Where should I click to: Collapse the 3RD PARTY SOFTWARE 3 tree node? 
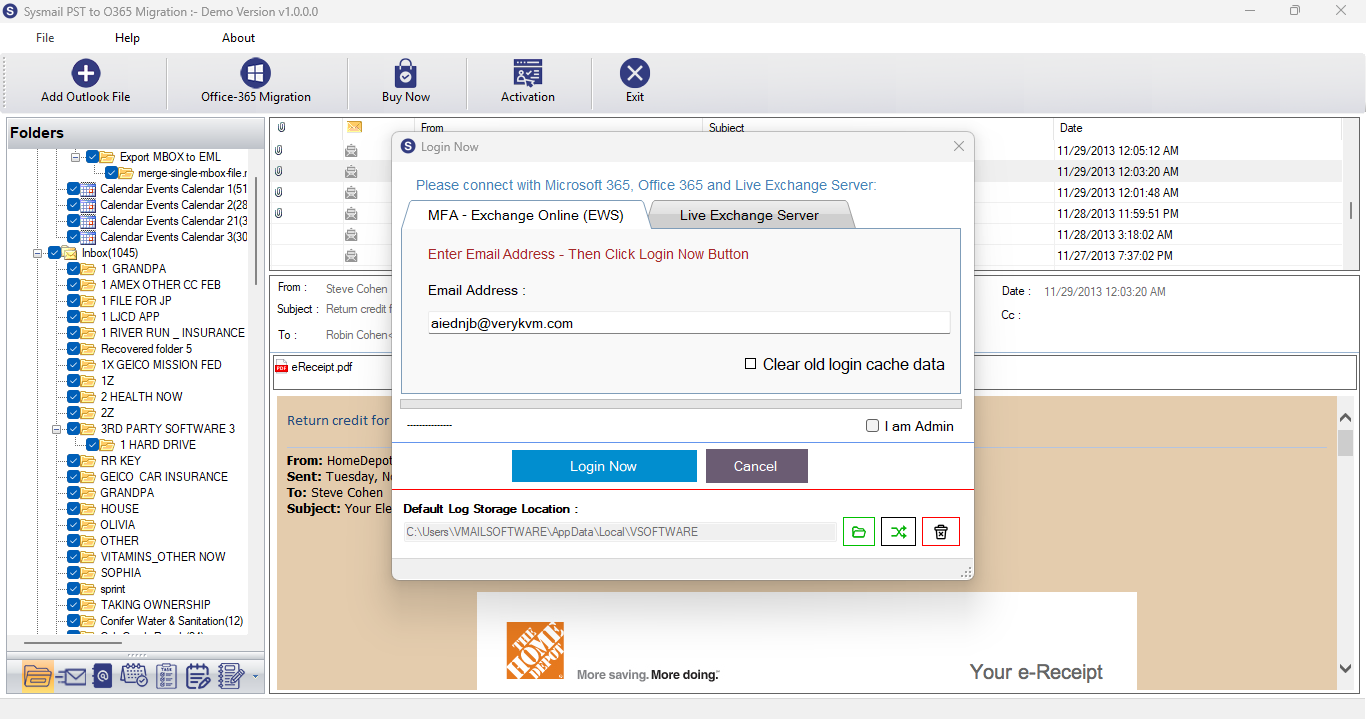57,429
